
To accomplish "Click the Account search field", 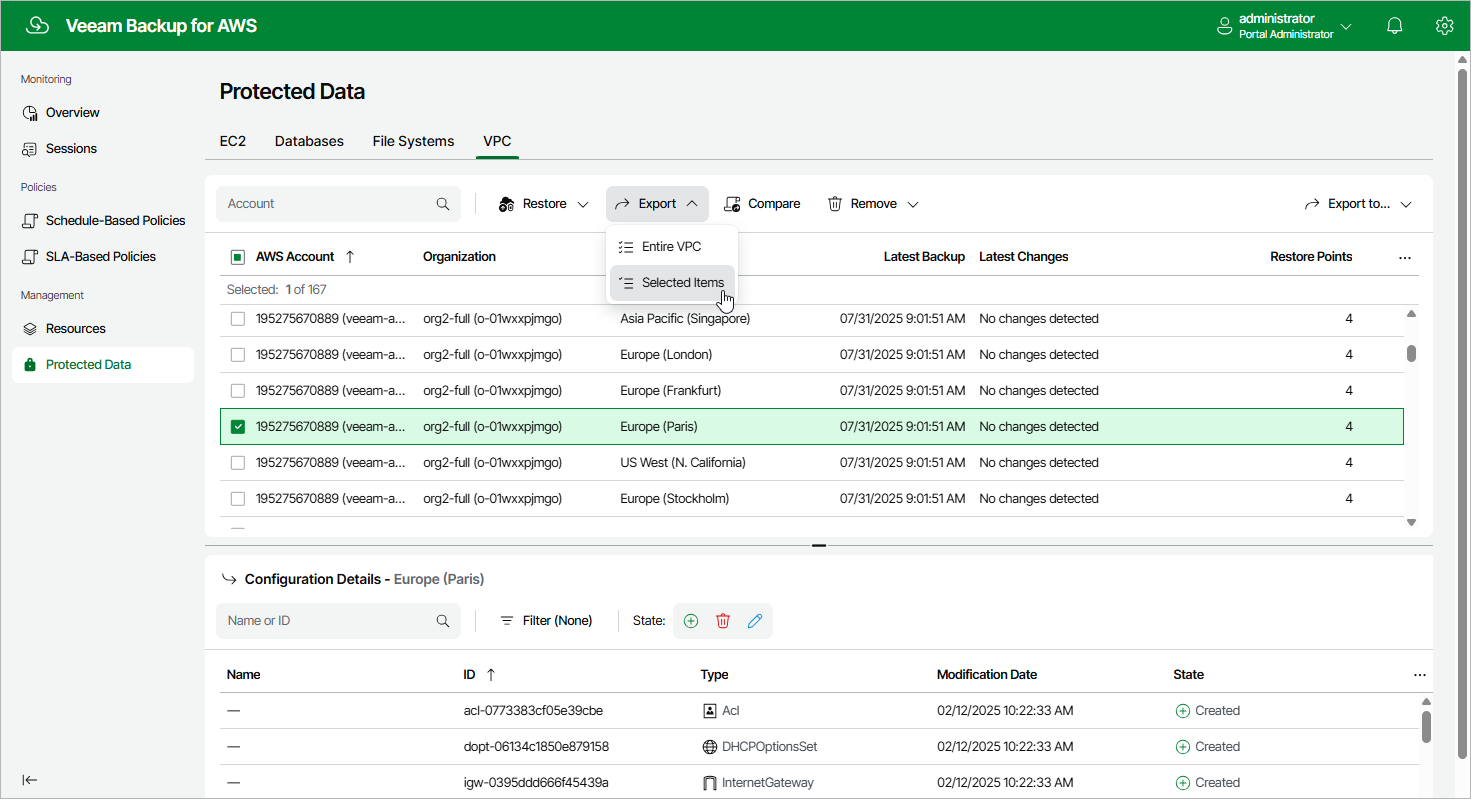I will (x=338, y=204).
